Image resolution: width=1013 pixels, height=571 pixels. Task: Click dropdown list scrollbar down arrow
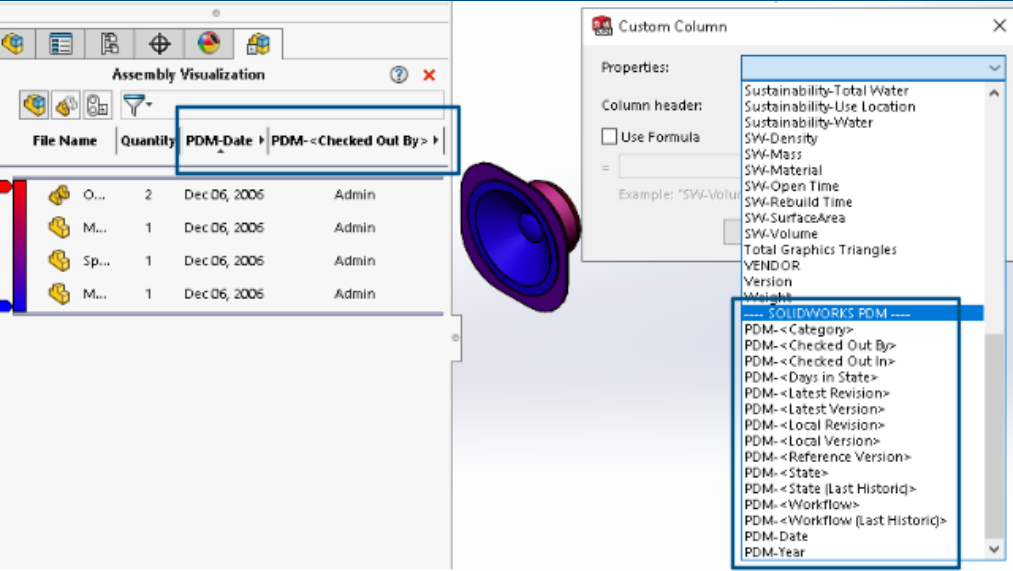(x=994, y=550)
